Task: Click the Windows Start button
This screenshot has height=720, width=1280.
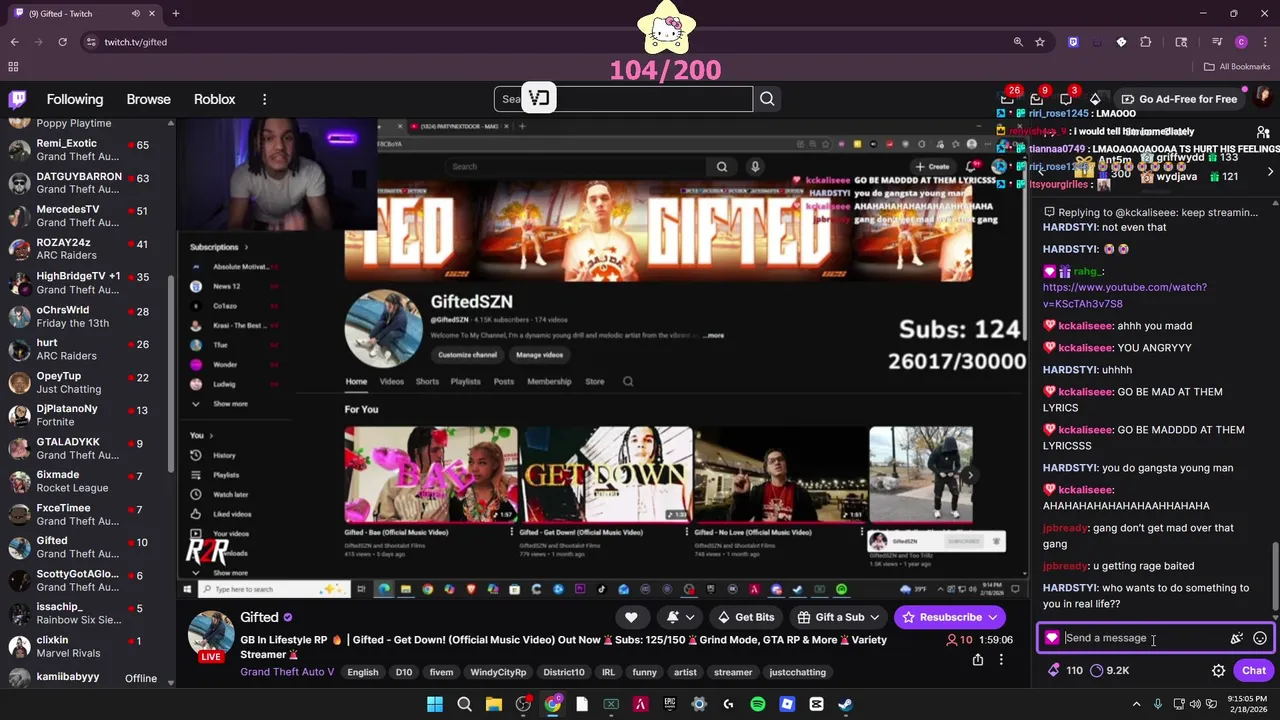Action: point(435,704)
